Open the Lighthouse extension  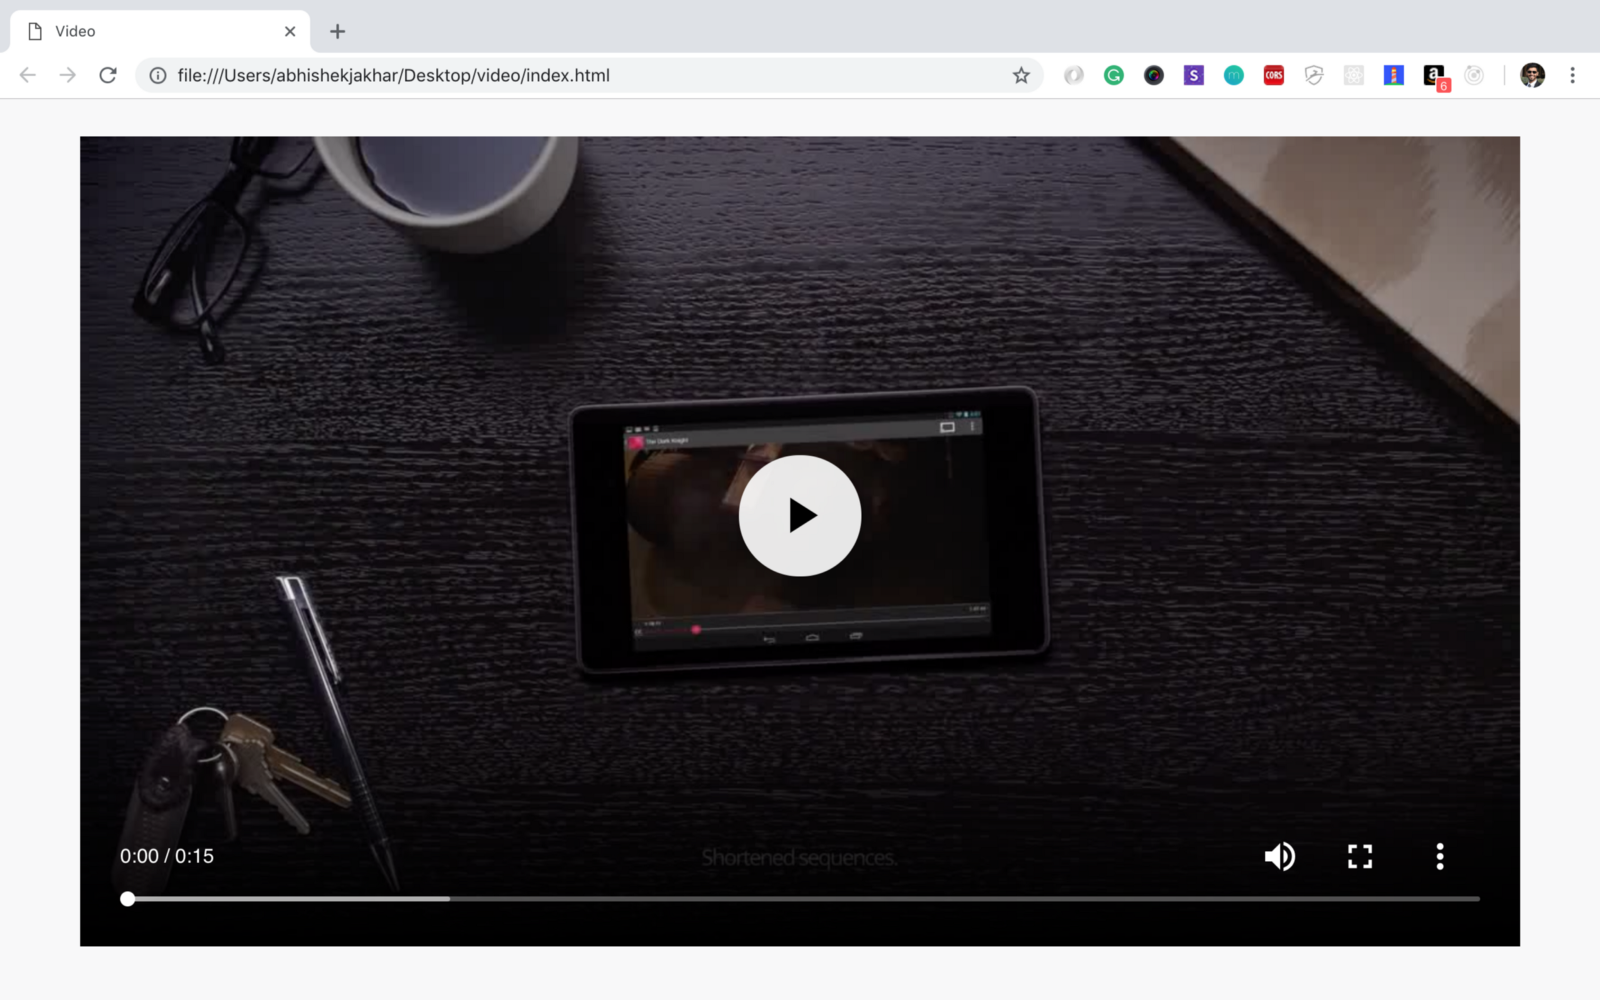(x=1394, y=75)
